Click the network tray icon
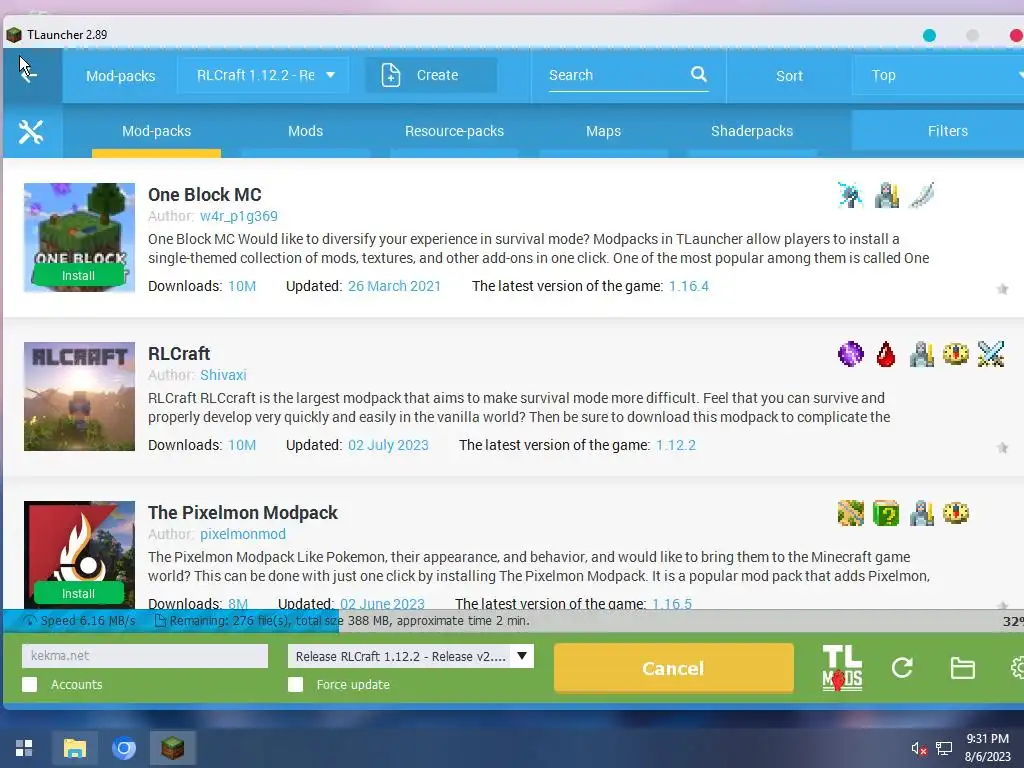This screenshot has height=768, width=1024. coord(944,748)
